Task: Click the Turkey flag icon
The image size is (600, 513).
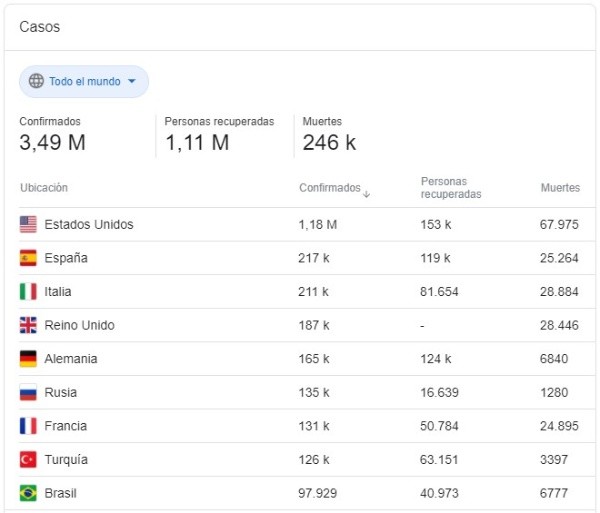Action: [28, 459]
